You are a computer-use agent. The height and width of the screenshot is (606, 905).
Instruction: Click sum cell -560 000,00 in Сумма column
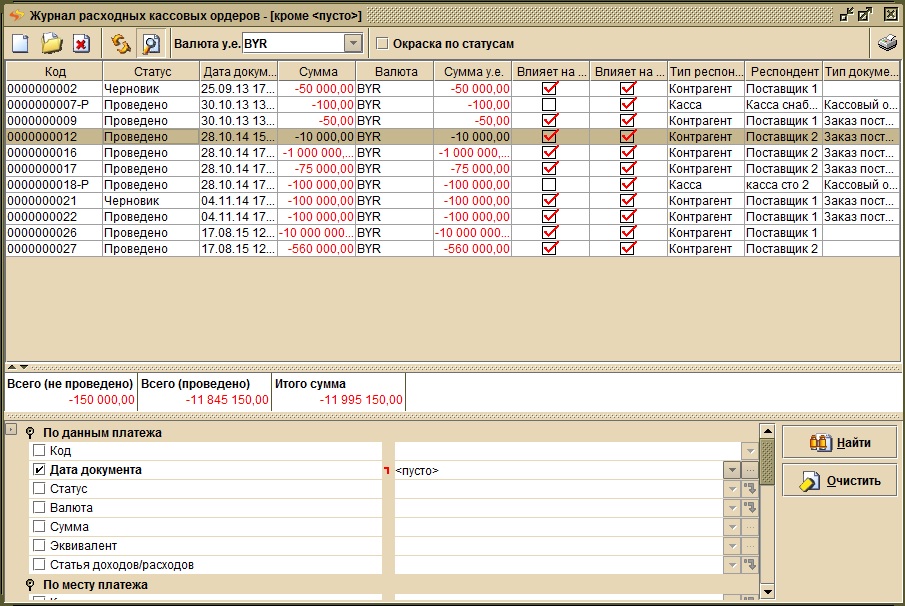tap(317, 249)
